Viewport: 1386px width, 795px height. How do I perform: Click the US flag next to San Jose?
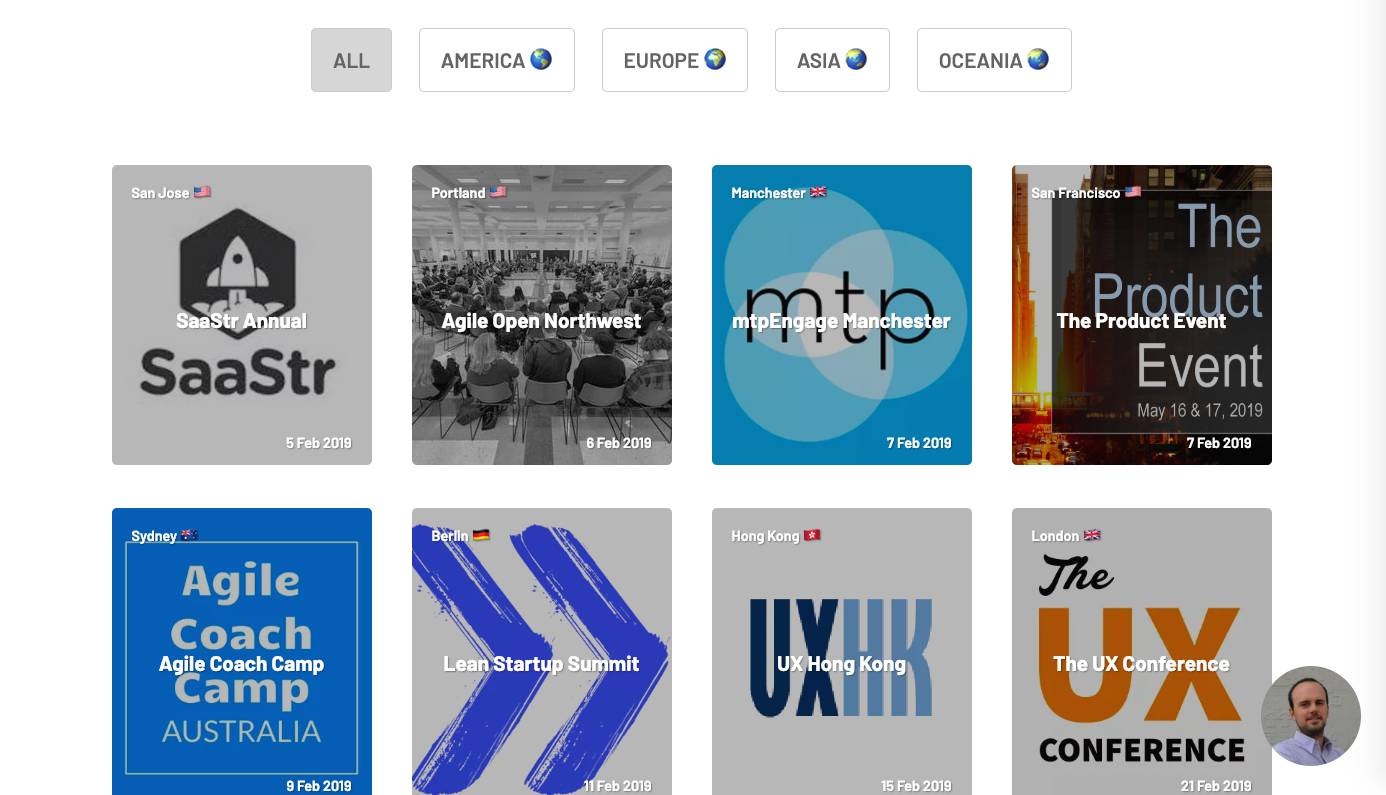coord(202,192)
